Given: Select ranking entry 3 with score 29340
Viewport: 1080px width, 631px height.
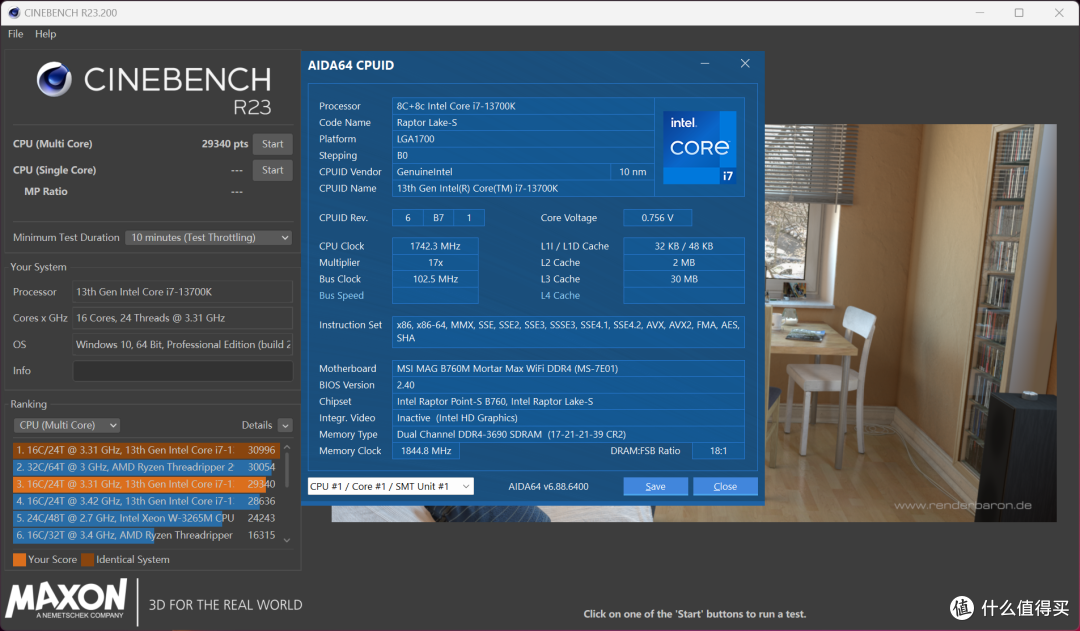Looking at the screenshot, I should [x=146, y=484].
